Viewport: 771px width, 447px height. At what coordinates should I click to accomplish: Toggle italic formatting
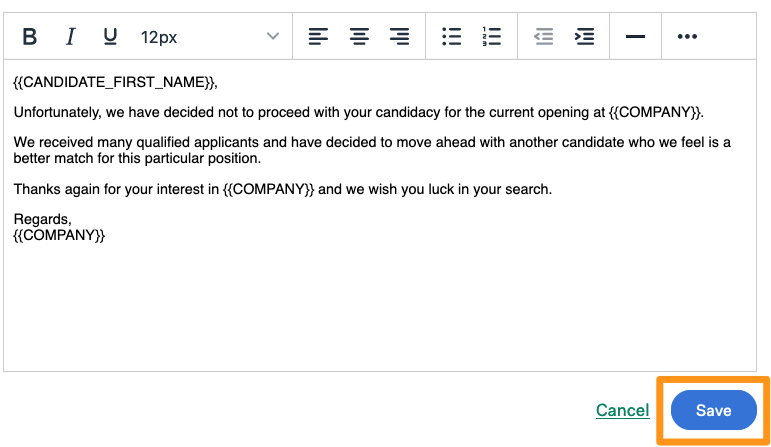click(70, 37)
